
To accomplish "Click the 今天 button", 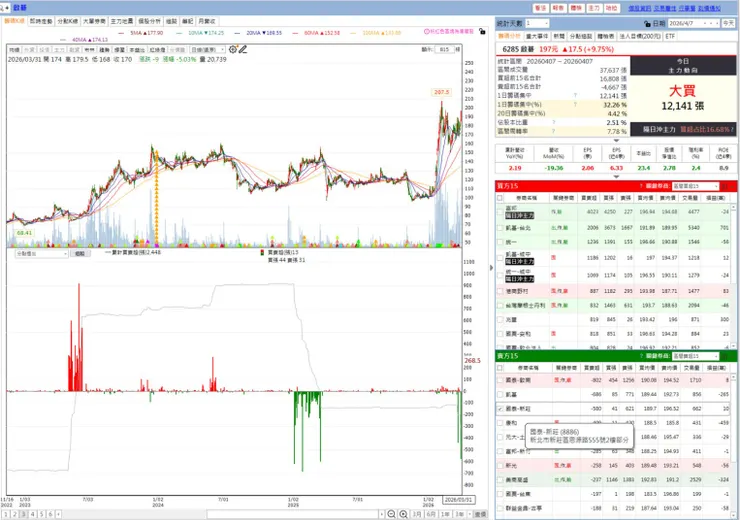I will pos(729,23).
